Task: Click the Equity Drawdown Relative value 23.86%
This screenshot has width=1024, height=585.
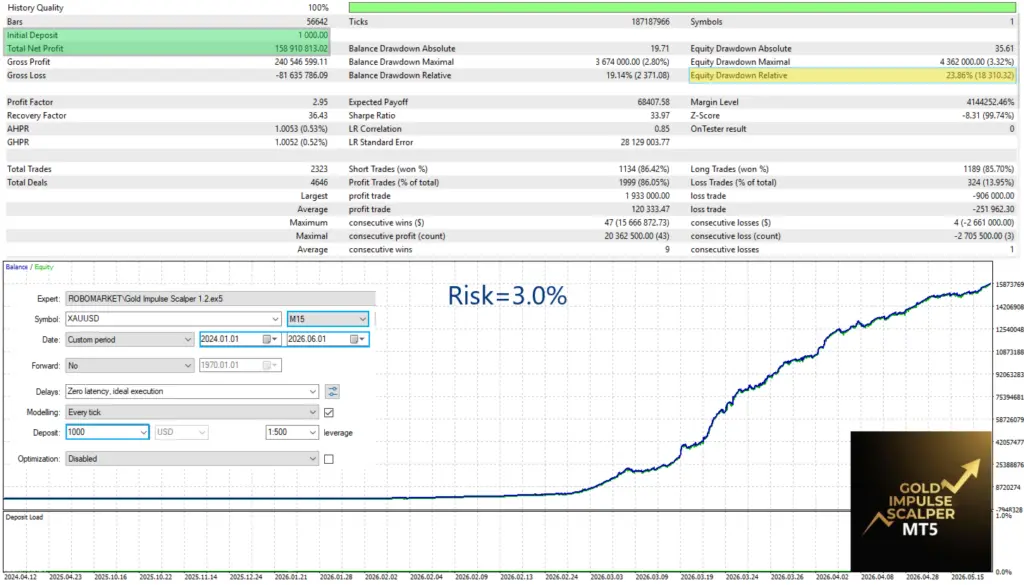Action: (x=980, y=76)
